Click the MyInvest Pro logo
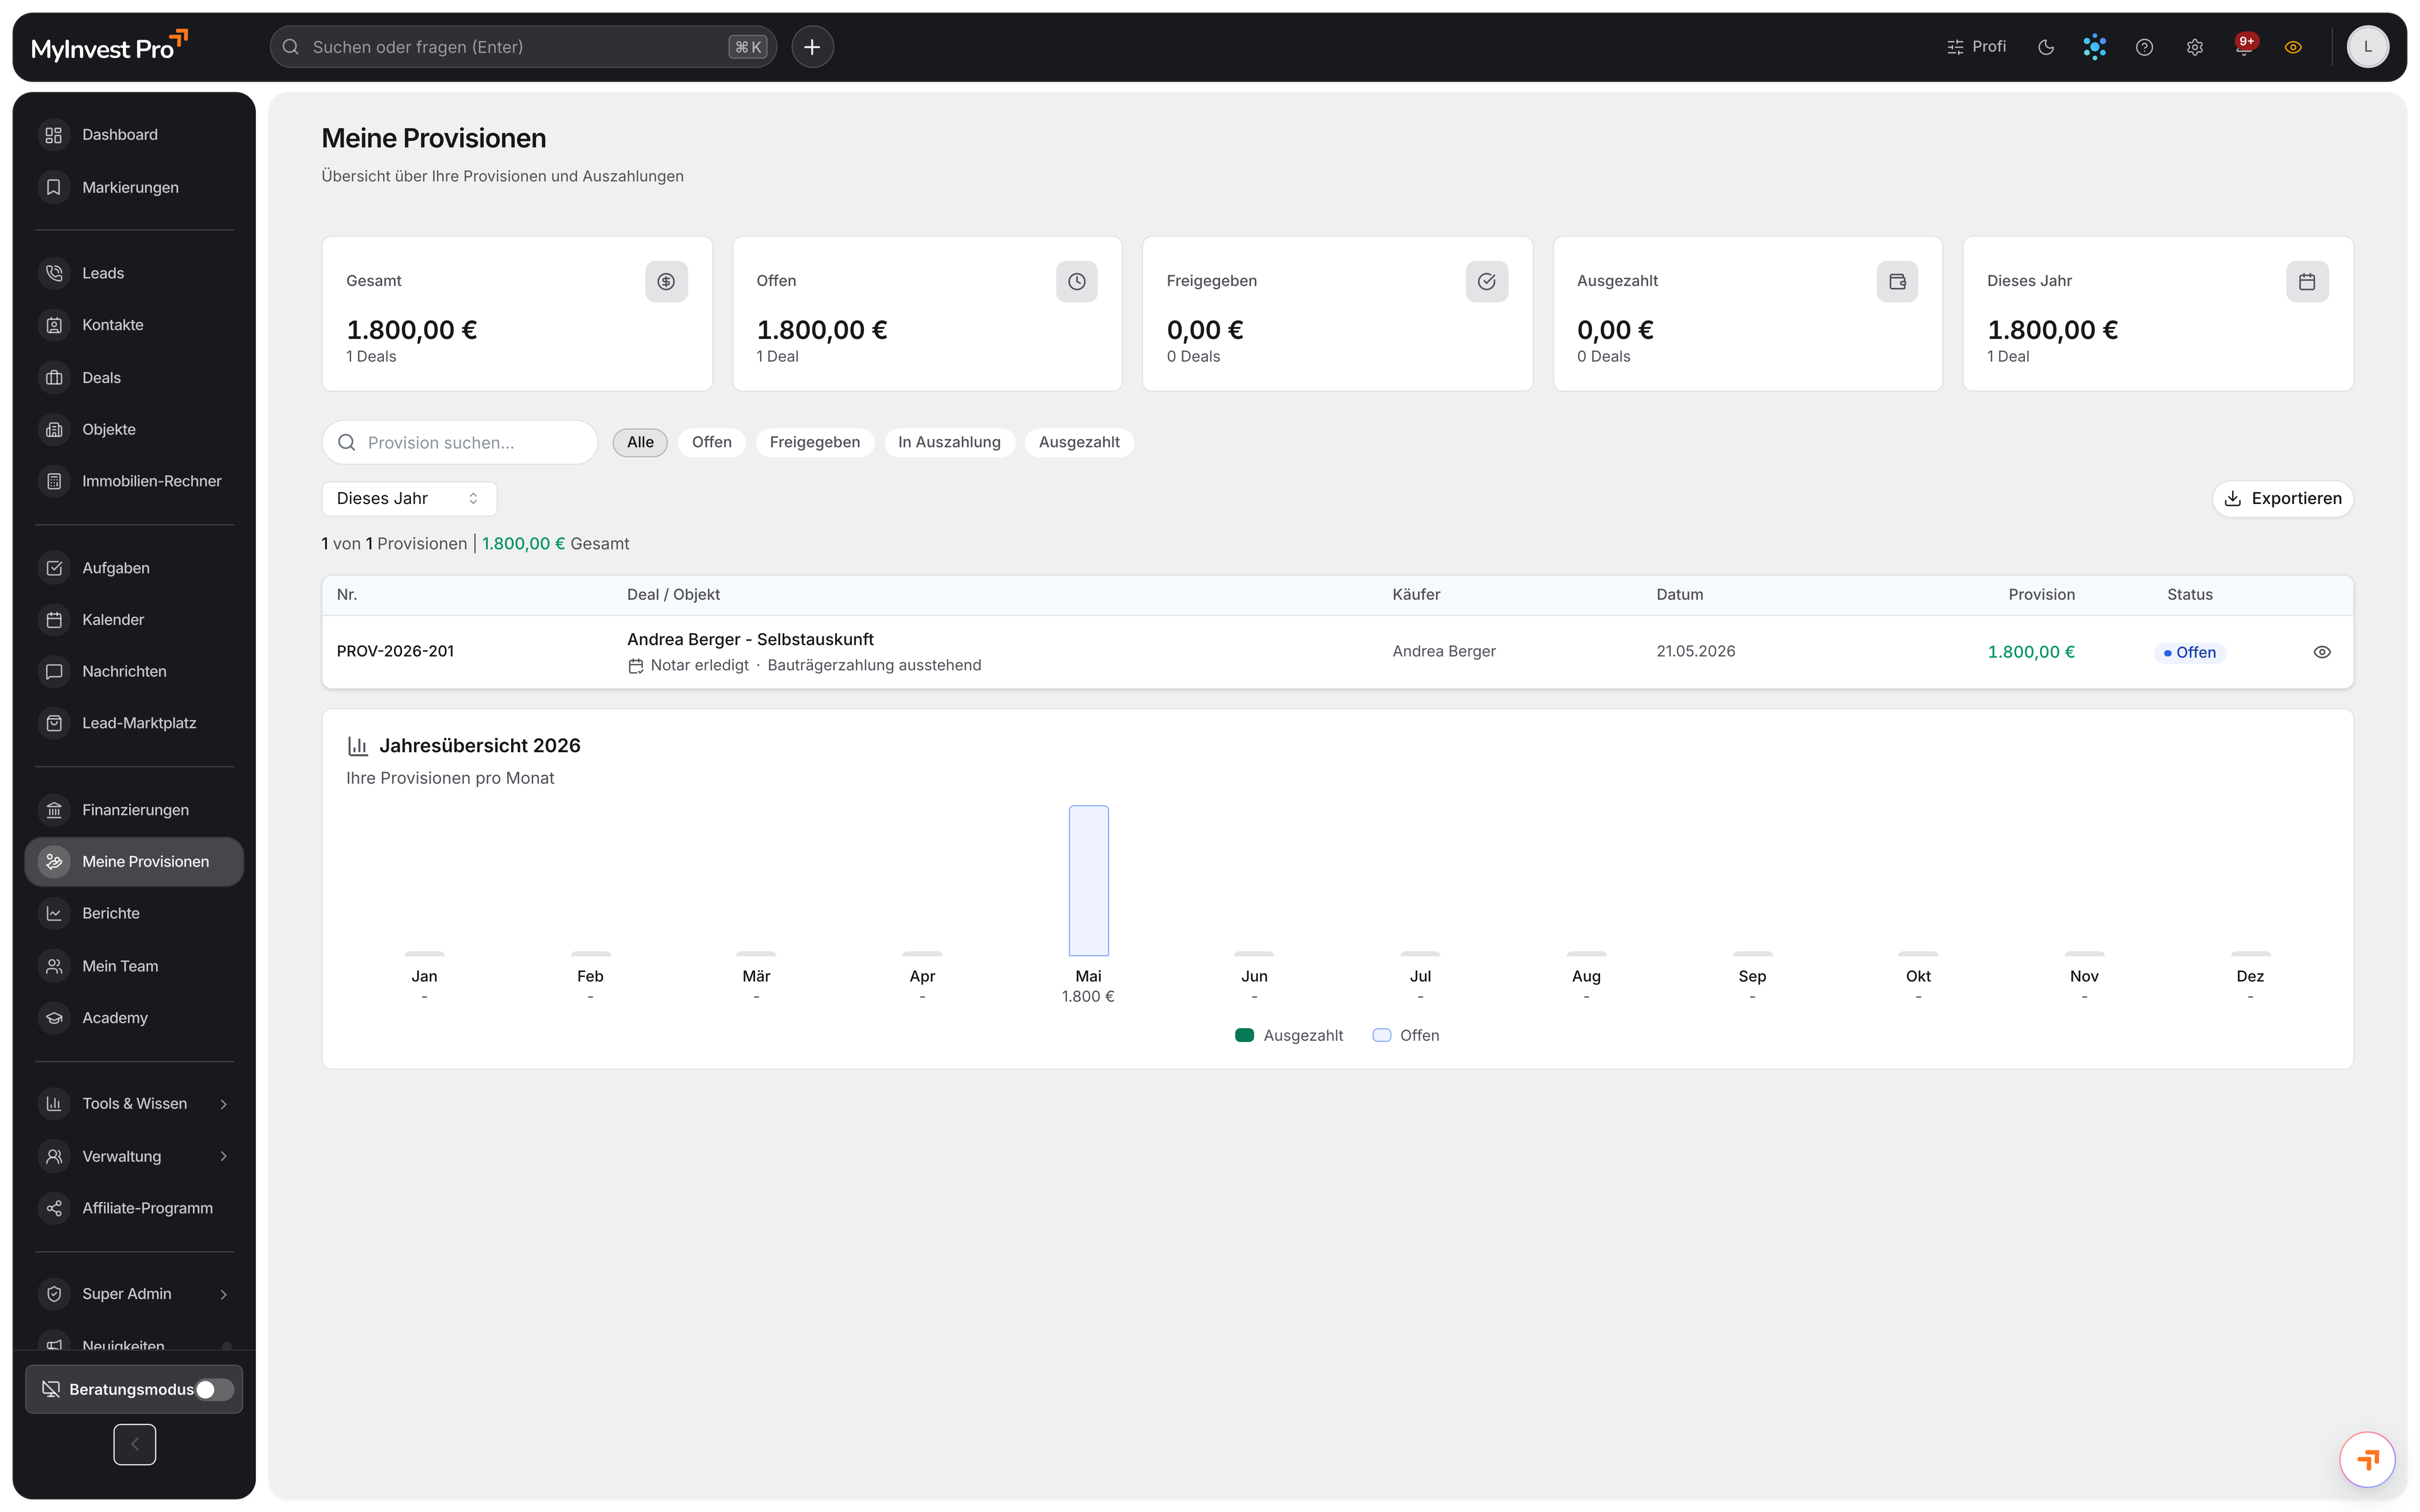 (x=109, y=46)
